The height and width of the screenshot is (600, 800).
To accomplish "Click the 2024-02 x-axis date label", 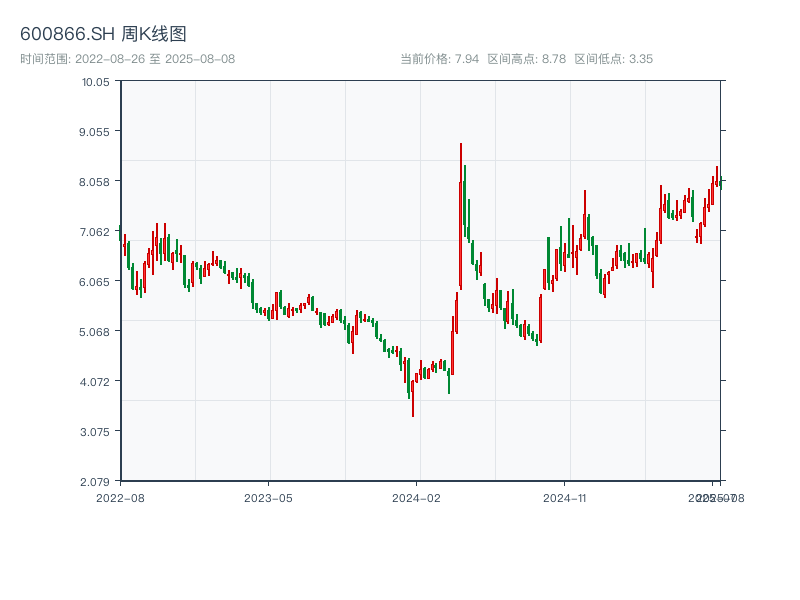I will point(417,497).
